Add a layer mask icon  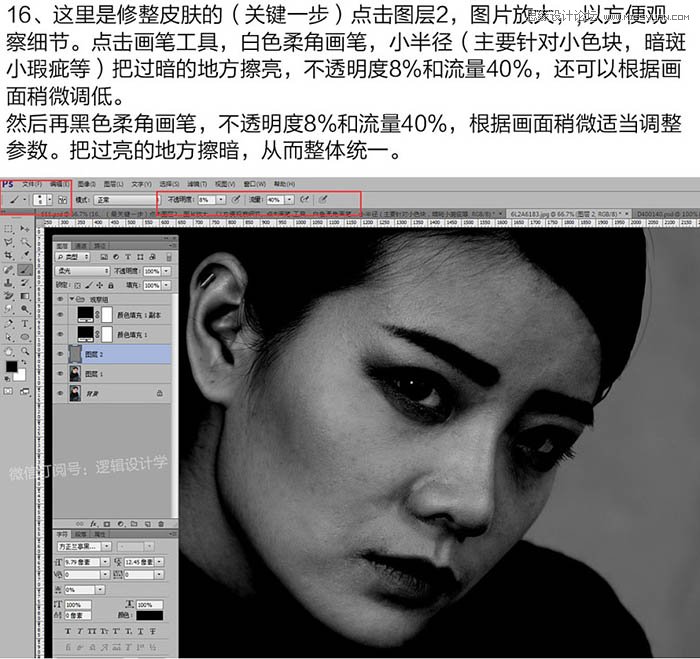(107, 524)
